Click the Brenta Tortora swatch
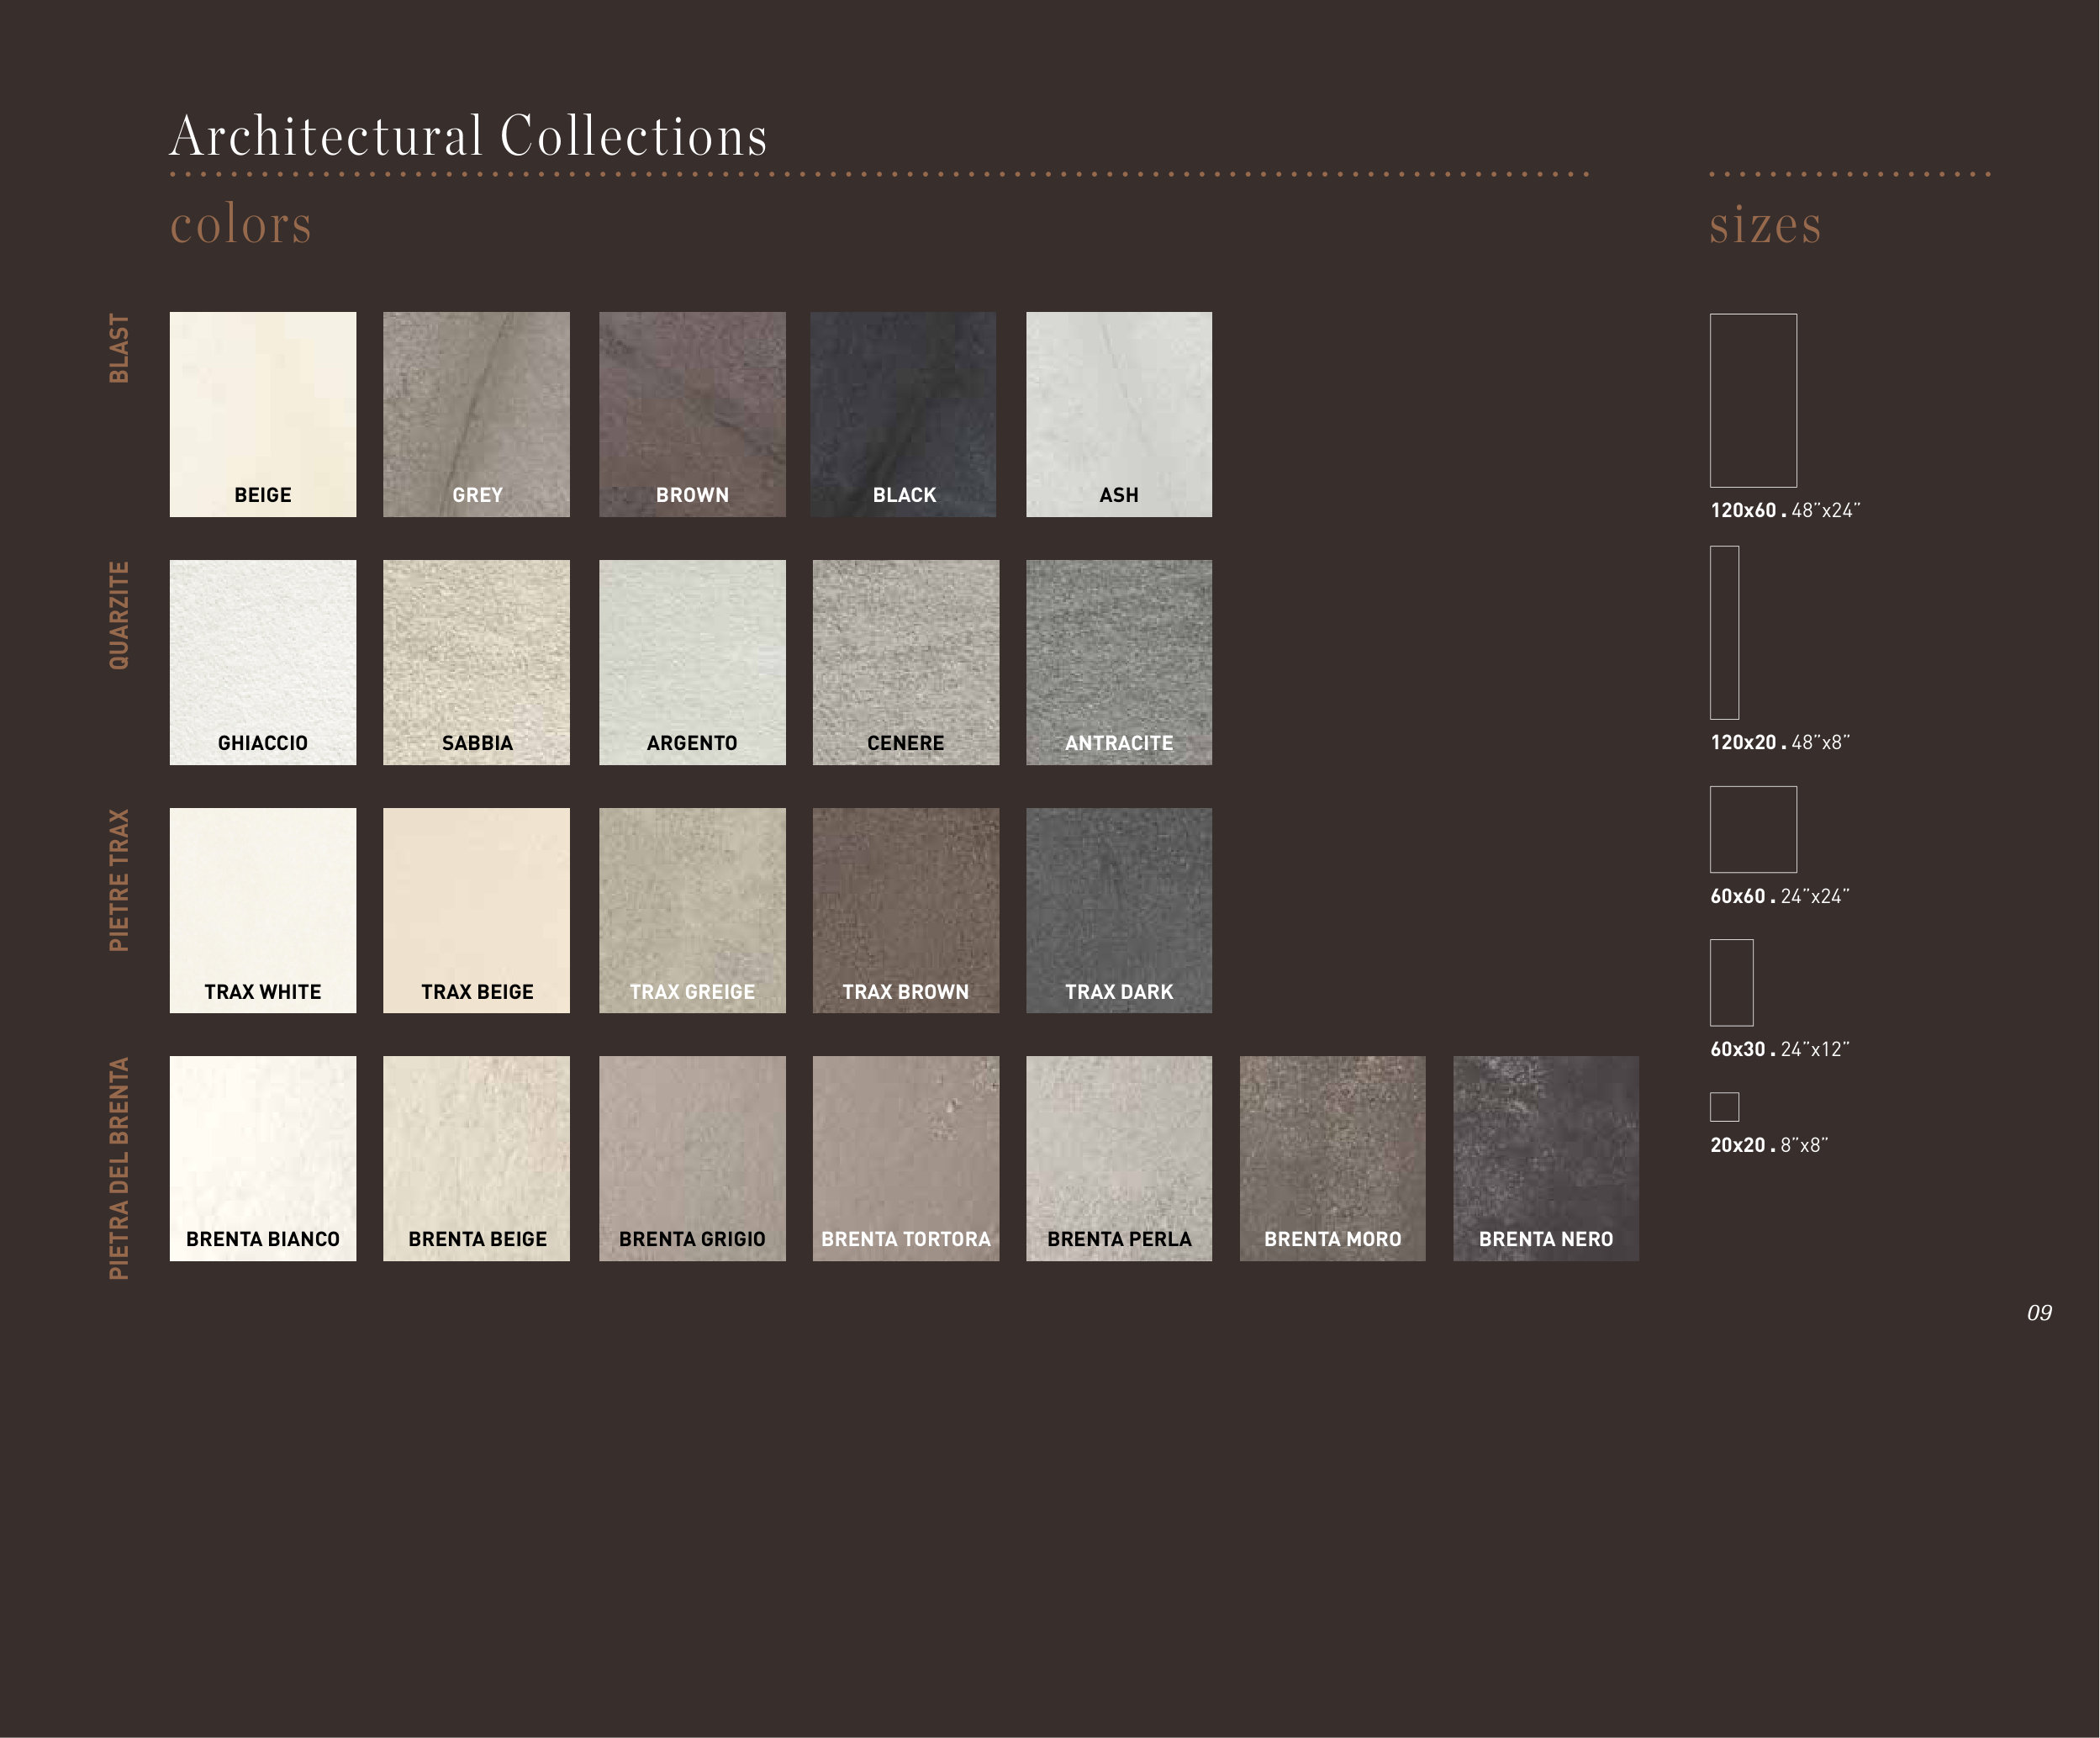The width and height of the screenshot is (2100, 1738). pos(905,1158)
